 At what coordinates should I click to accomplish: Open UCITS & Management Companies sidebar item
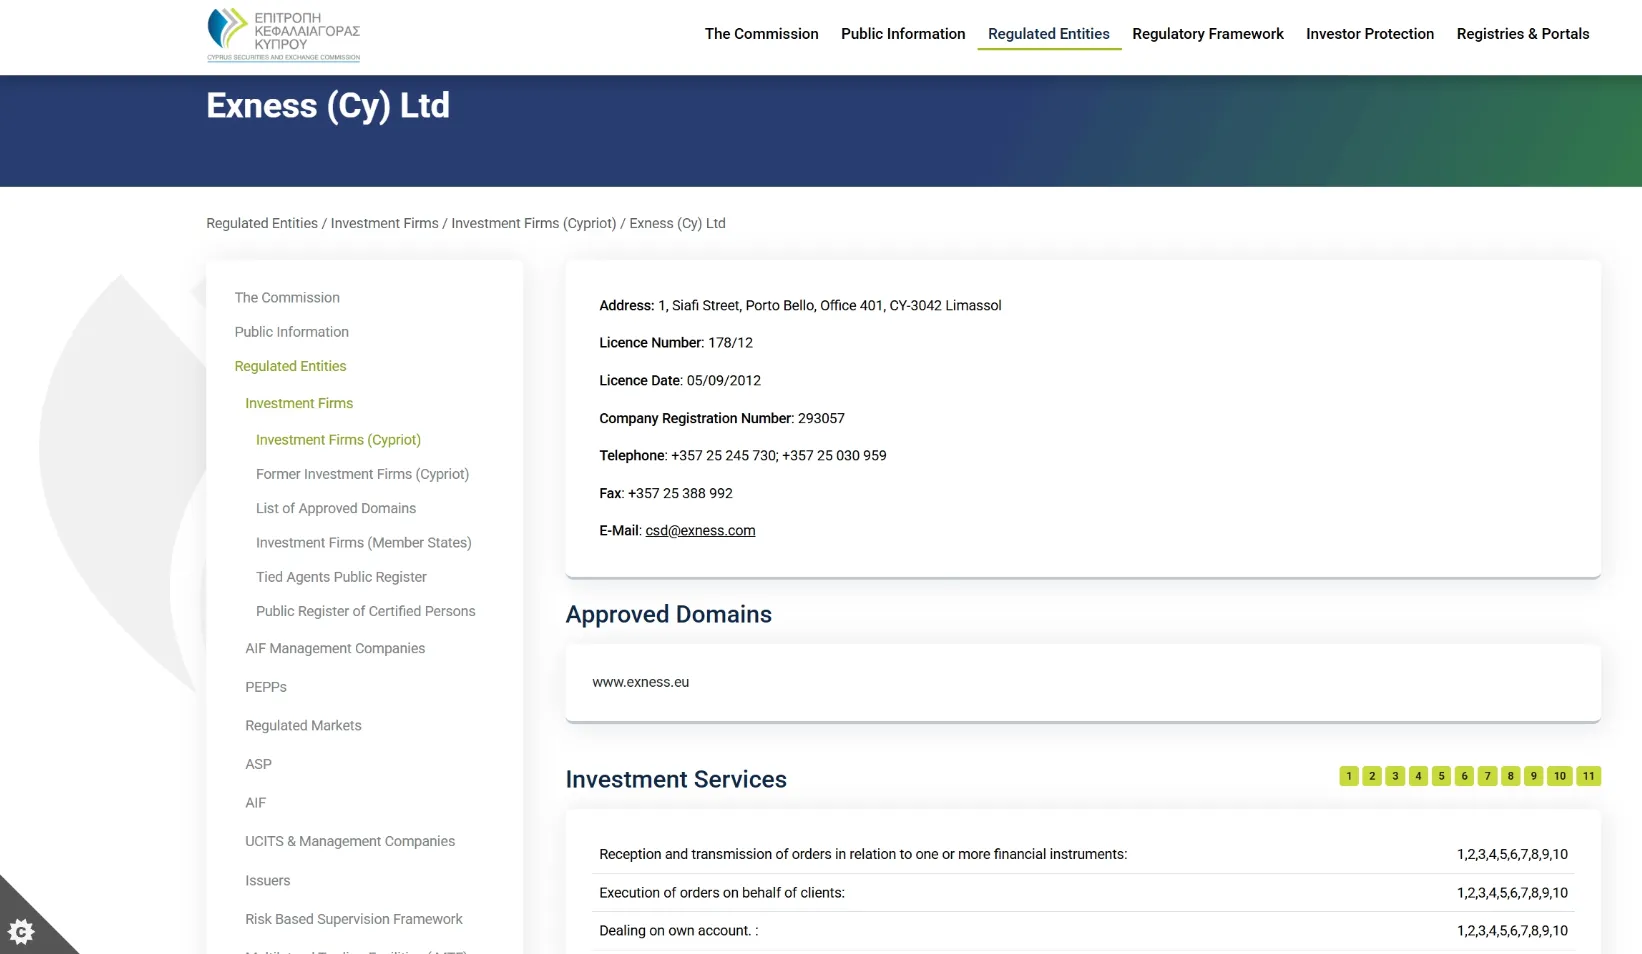pyautogui.click(x=350, y=842)
